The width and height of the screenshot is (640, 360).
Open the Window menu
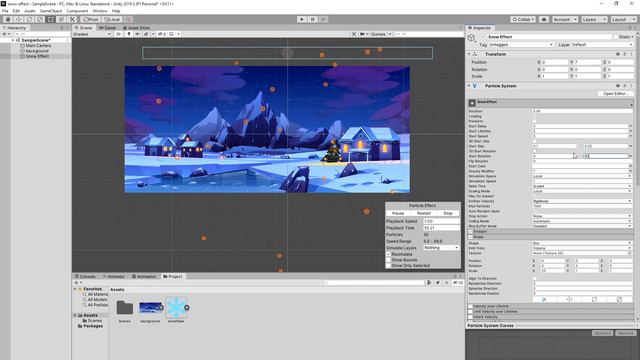100,11
